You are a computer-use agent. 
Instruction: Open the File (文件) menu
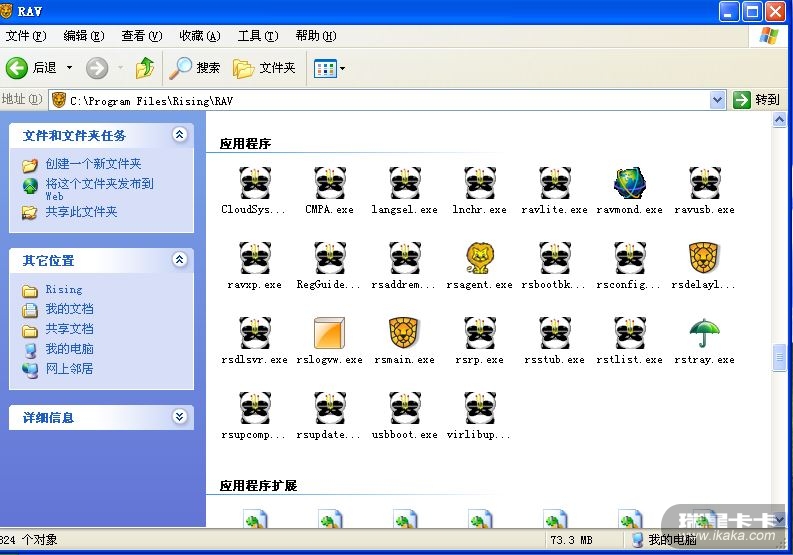(x=26, y=36)
